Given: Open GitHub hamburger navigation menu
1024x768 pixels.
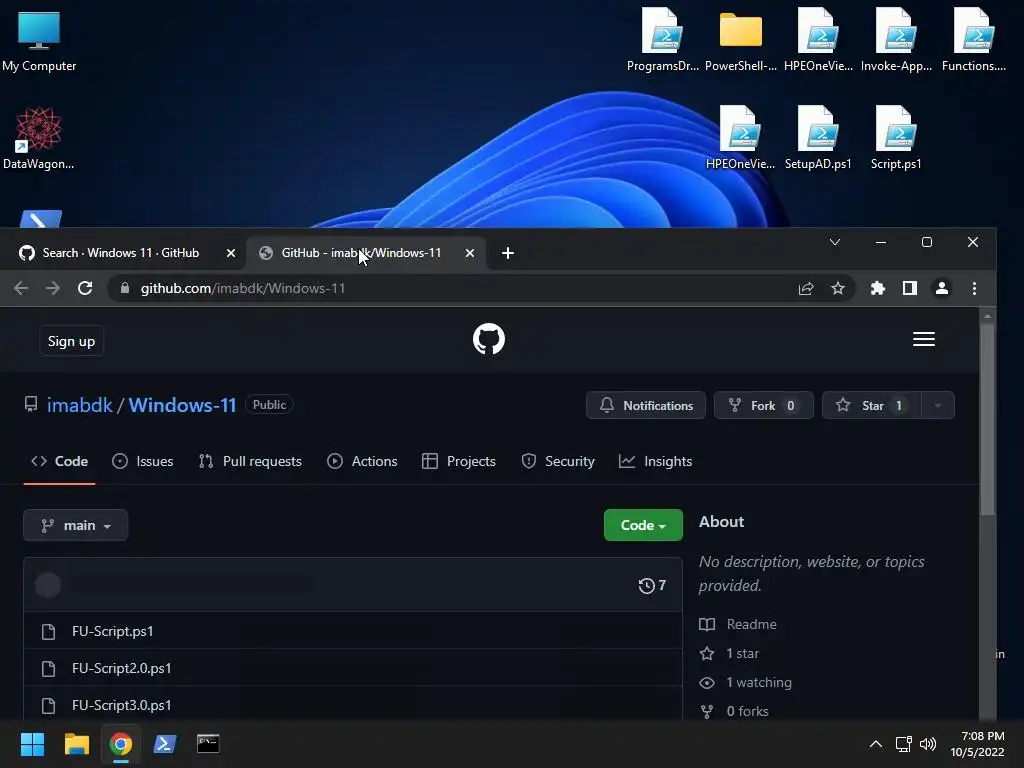Looking at the screenshot, I should (923, 339).
